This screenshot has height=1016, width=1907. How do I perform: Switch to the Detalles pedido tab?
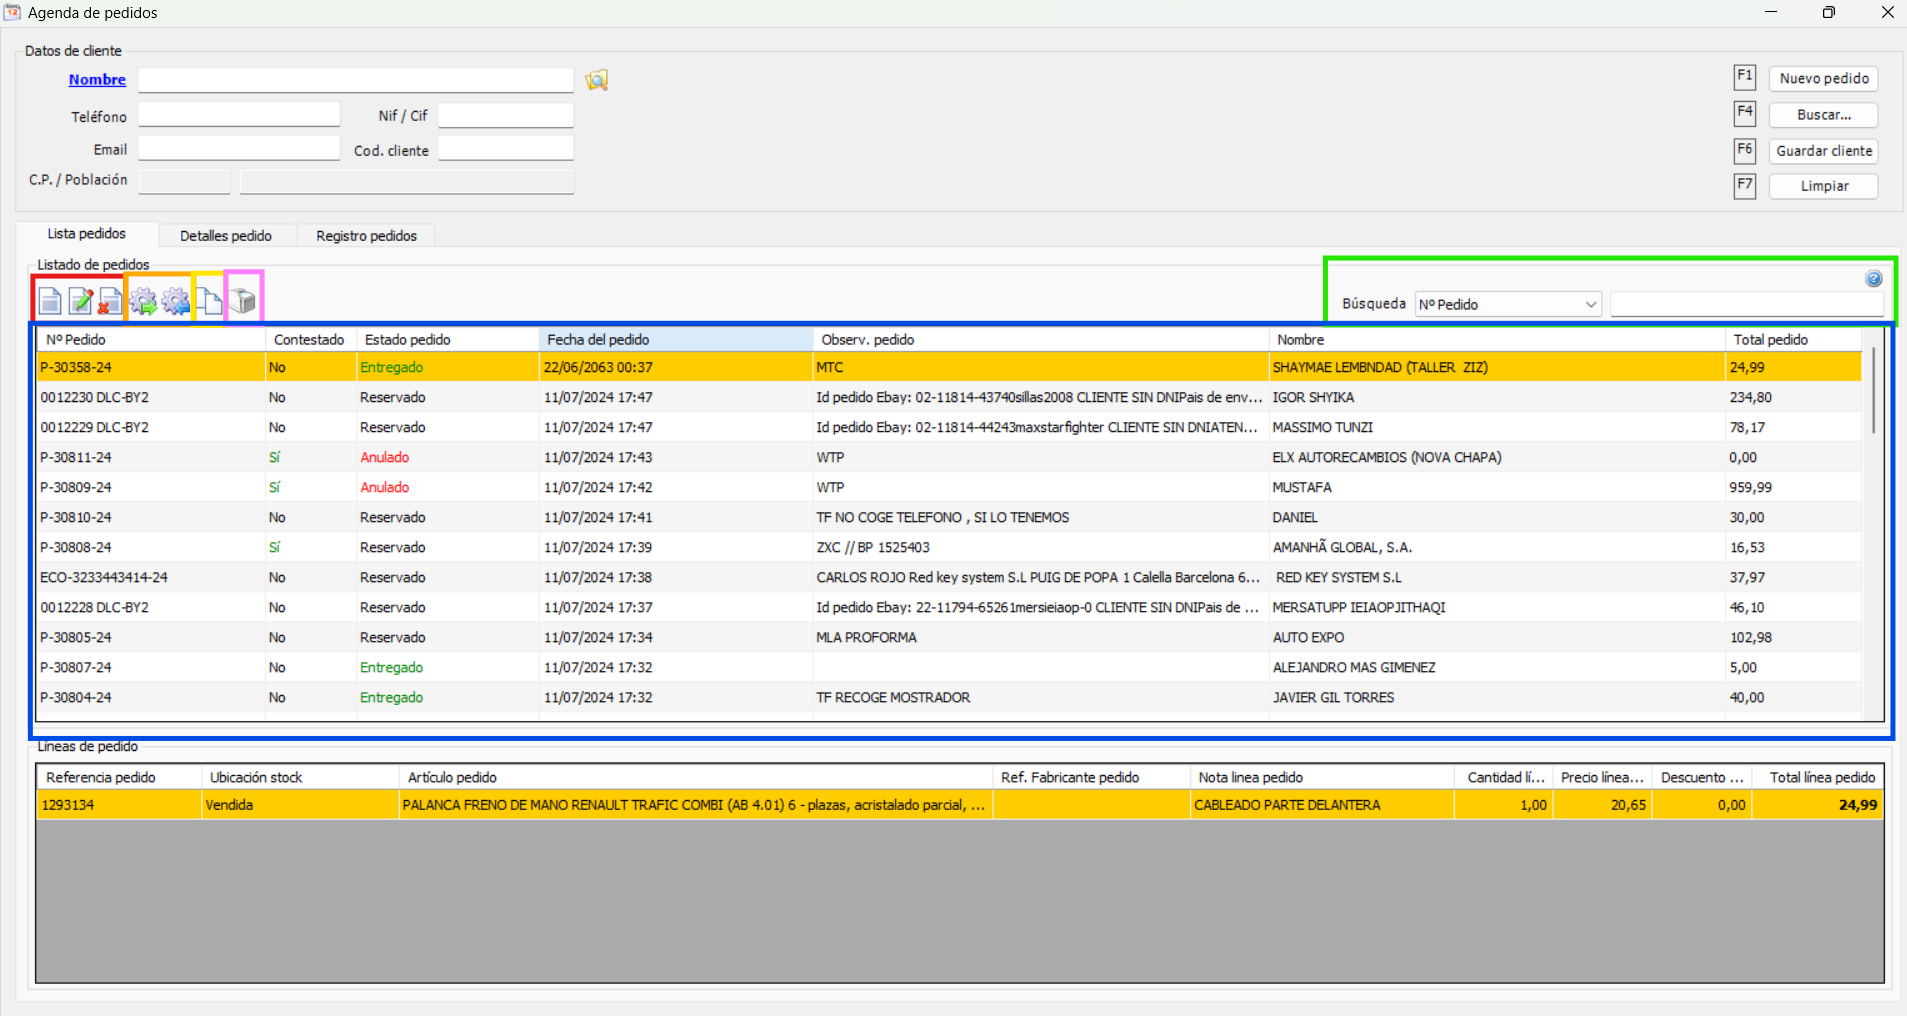tap(226, 235)
